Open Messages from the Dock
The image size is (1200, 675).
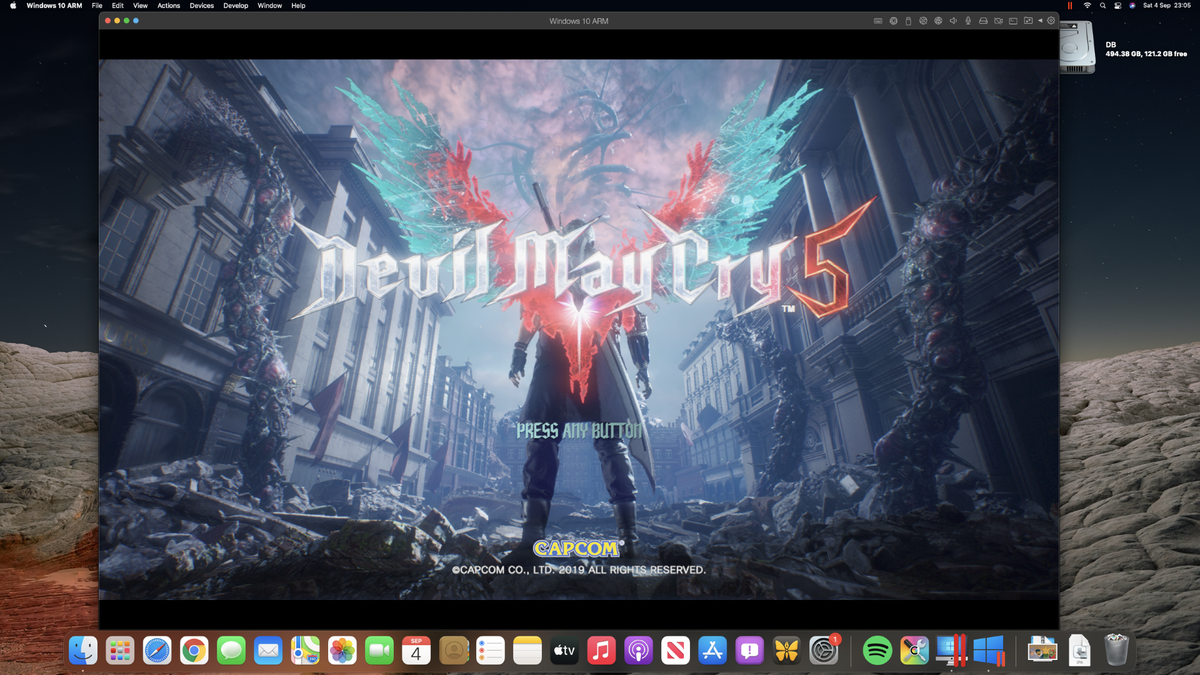click(x=231, y=651)
